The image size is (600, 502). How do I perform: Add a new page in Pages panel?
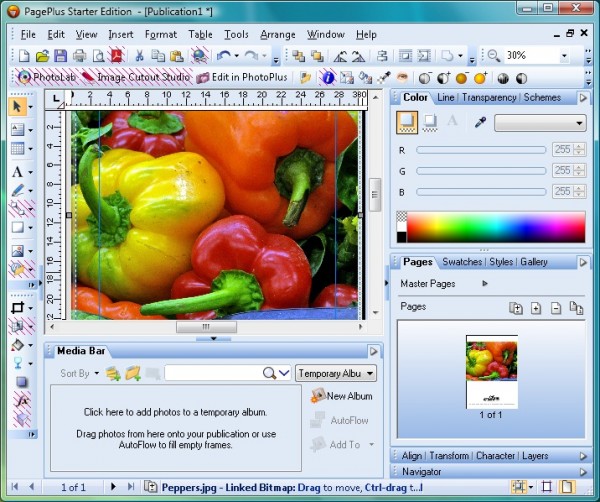536,308
